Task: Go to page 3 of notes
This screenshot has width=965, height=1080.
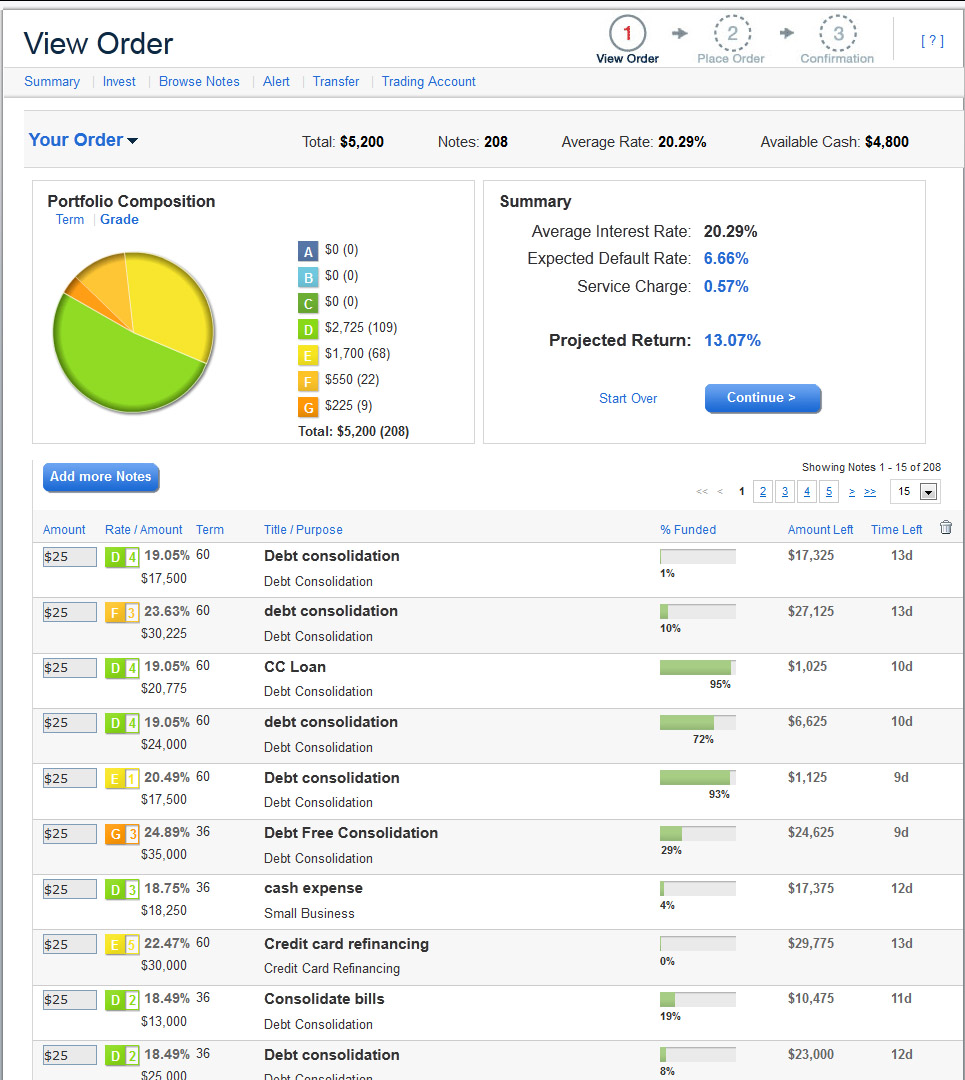Action: tap(785, 492)
